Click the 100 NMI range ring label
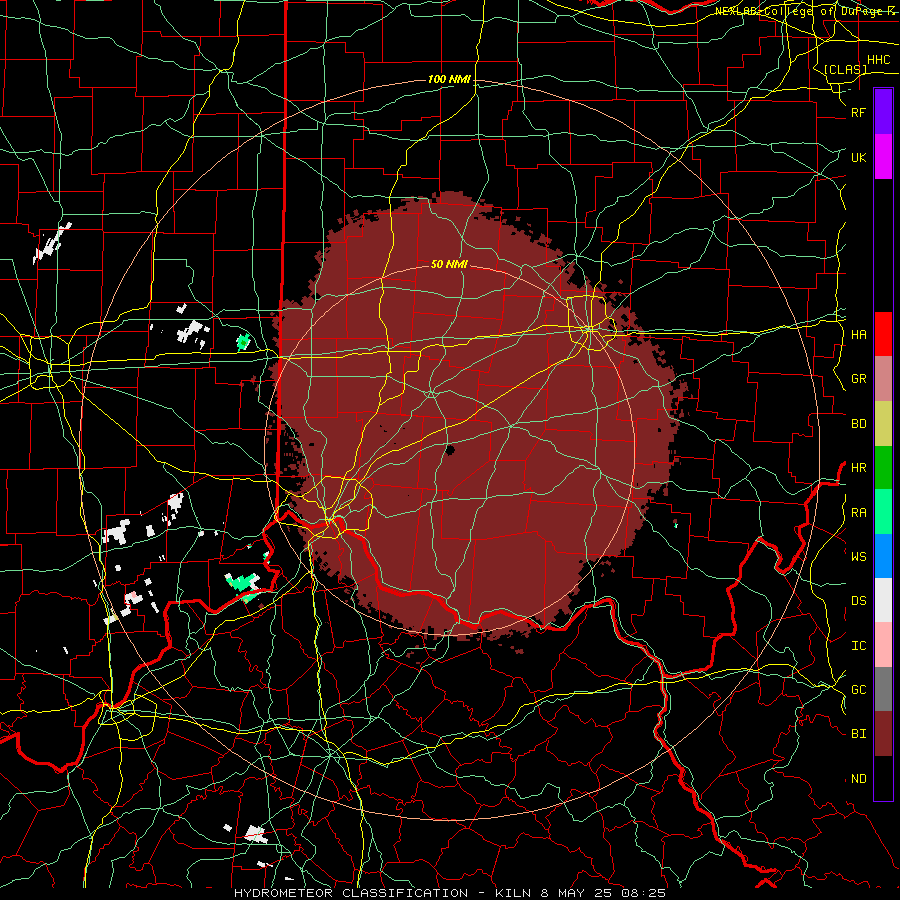The image size is (900, 900). 449,79
